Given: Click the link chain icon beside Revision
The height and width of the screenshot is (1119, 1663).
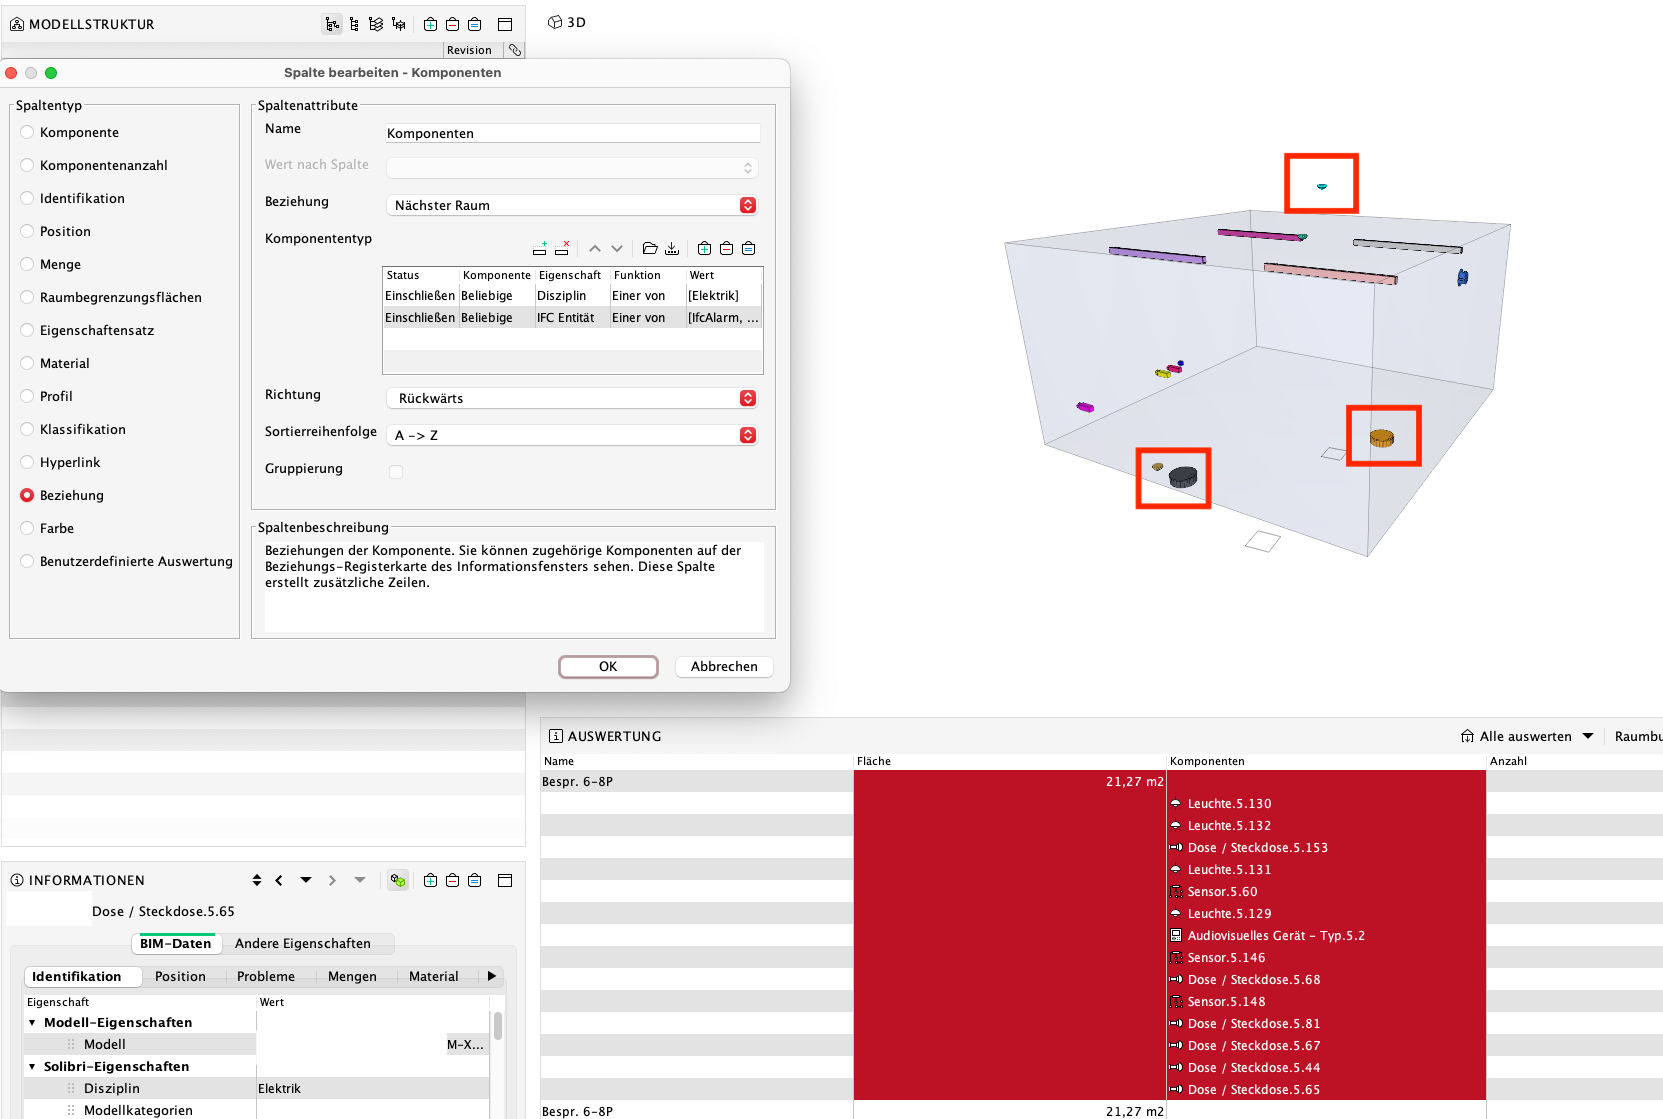Looking at the screenshot, I should tap(515, 50).
